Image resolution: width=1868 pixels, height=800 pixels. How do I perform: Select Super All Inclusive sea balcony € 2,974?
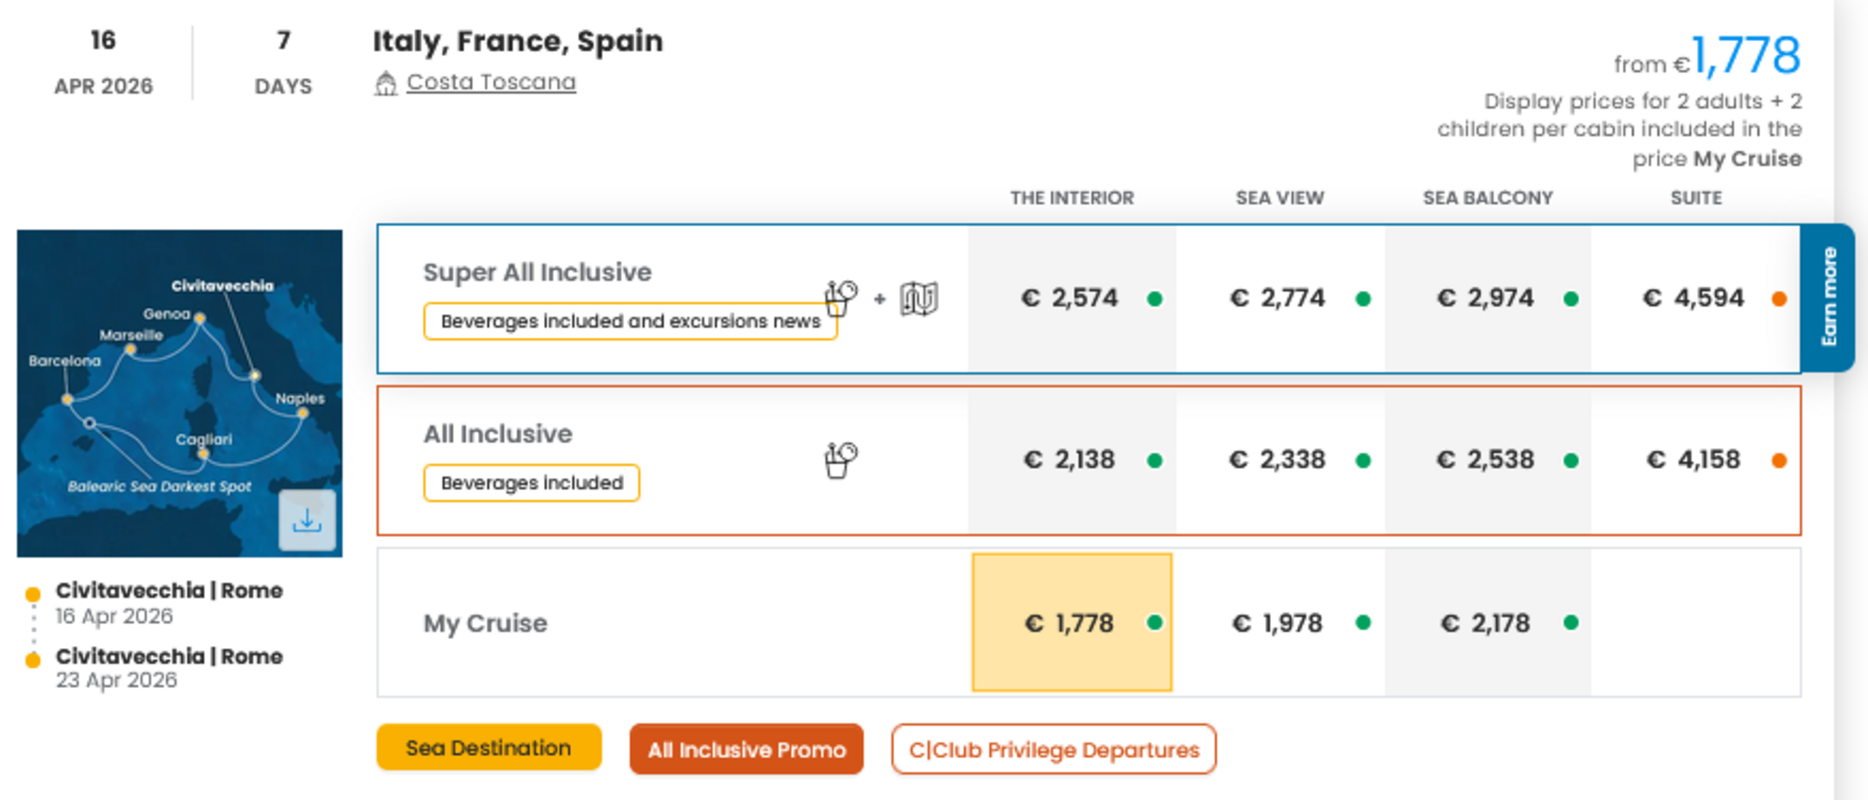1485,298
